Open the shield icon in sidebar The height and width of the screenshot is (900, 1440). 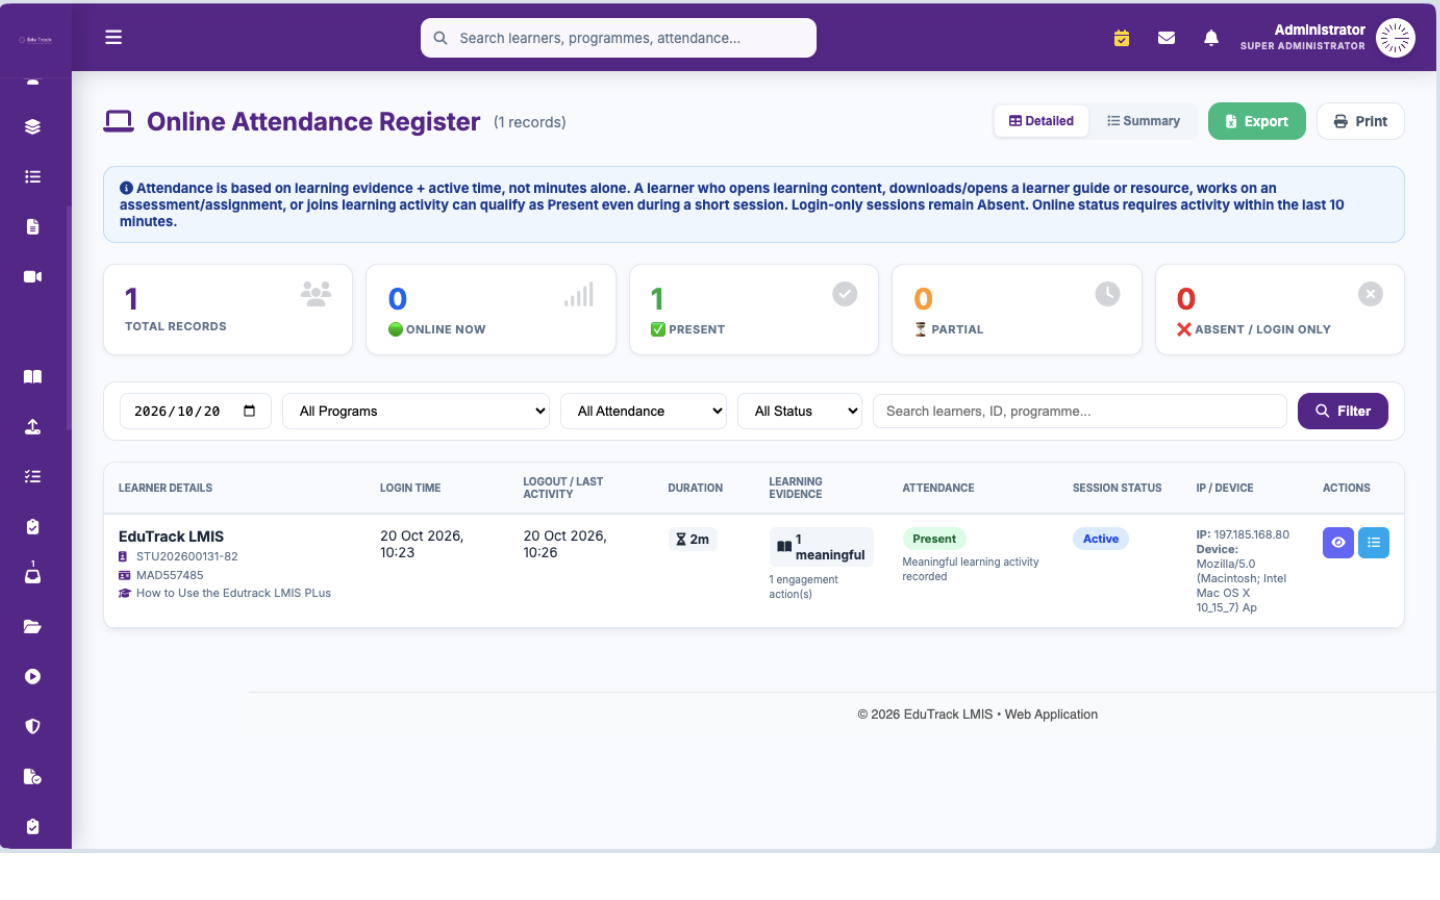(33, 727)
